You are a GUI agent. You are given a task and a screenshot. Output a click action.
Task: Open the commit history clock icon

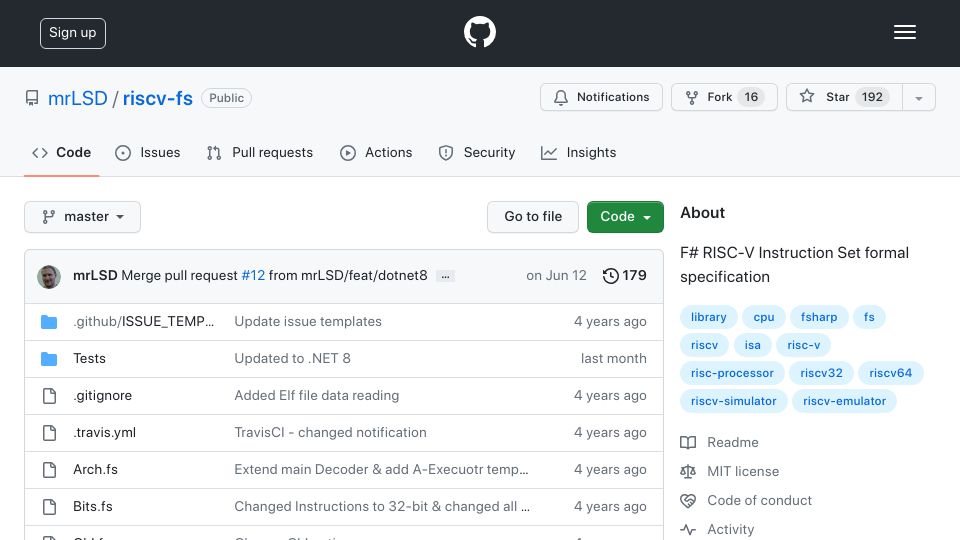pyautogui.click(x=610, y=276)
